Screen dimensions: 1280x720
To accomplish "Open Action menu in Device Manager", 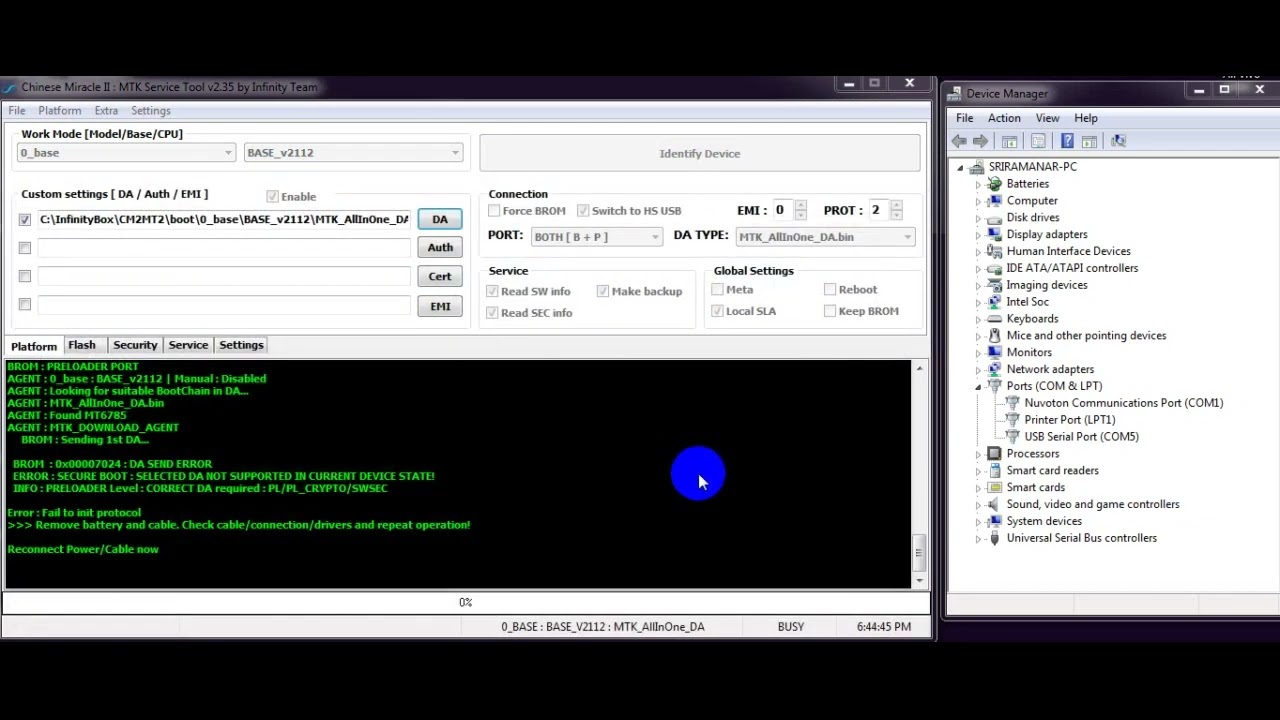I will (1004, 118).
